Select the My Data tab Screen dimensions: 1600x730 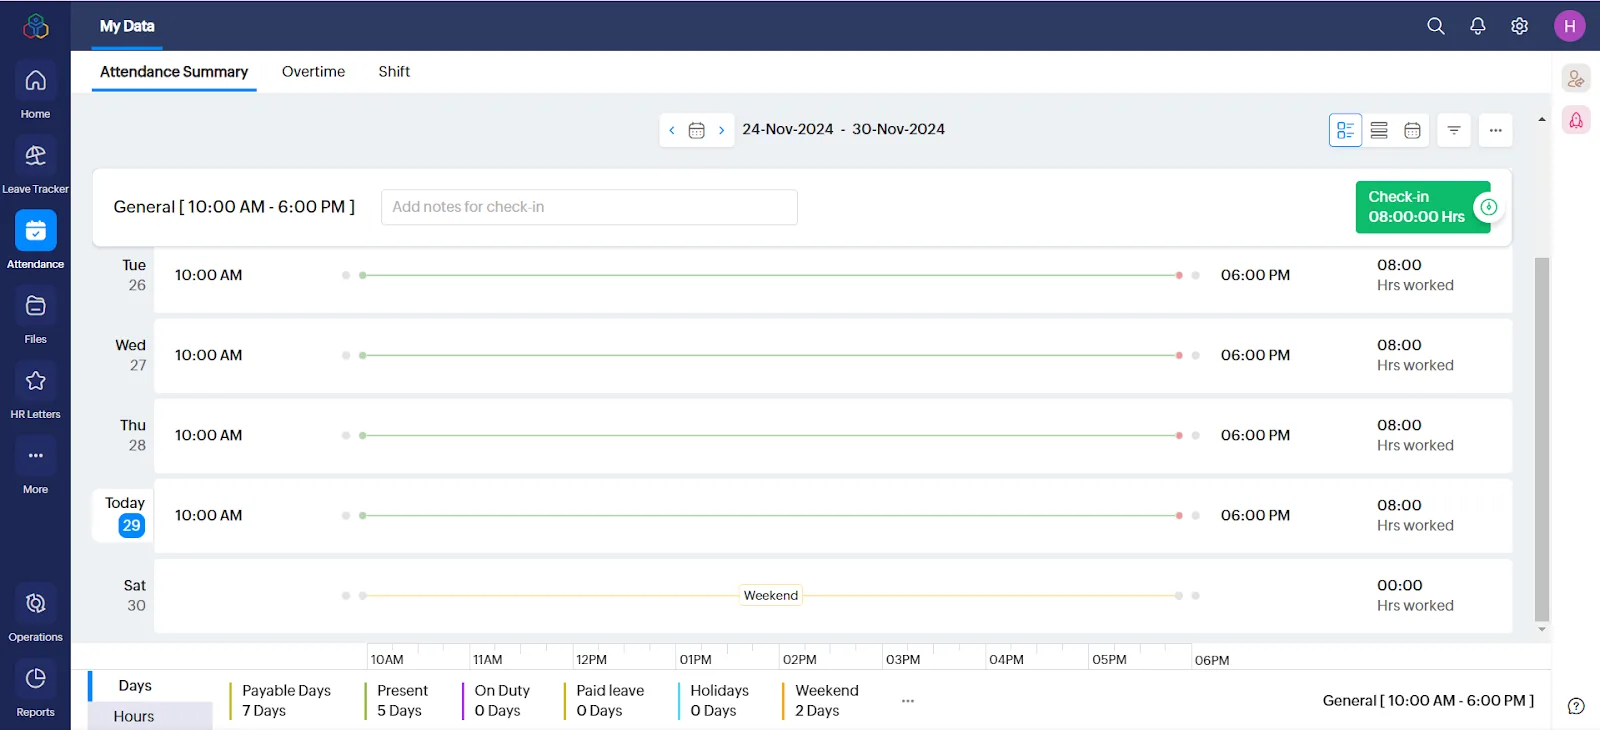click(x=127, y=26)
